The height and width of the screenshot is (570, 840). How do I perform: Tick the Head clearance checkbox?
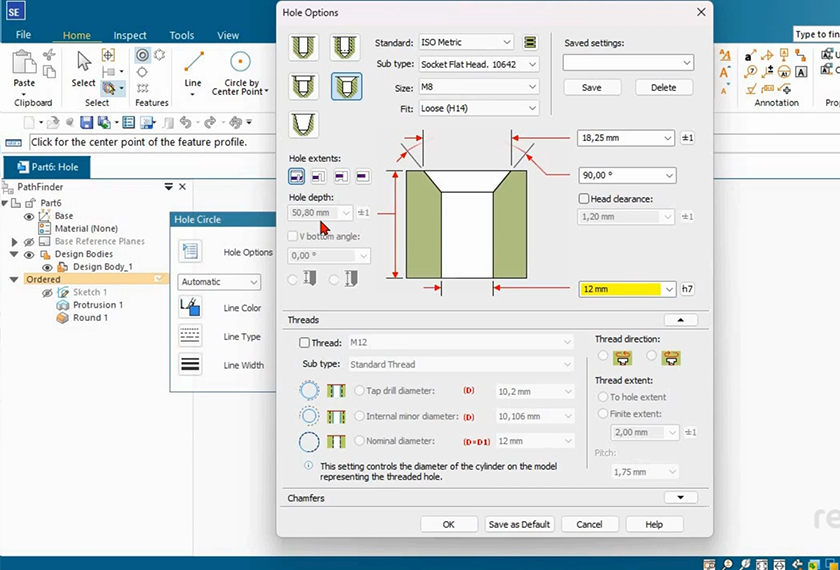click(584, 199)
